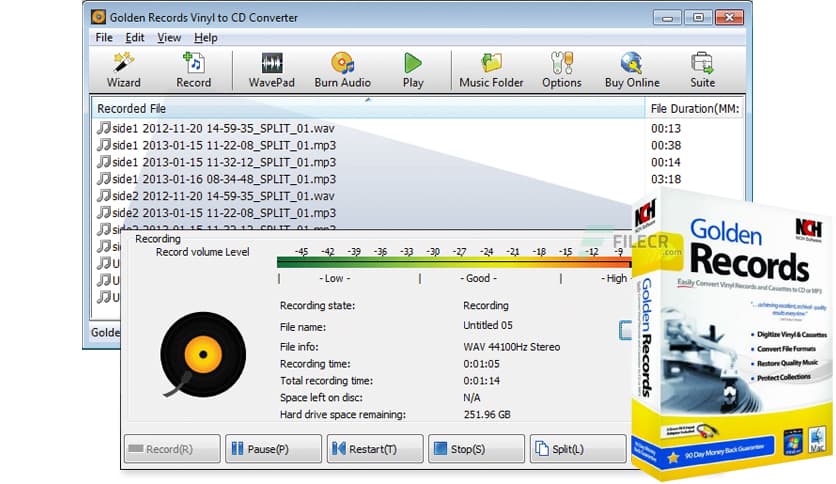Click the 0:01:05 recording time value
The width and height of the screenshot is (836, 484).
(481, 364)
